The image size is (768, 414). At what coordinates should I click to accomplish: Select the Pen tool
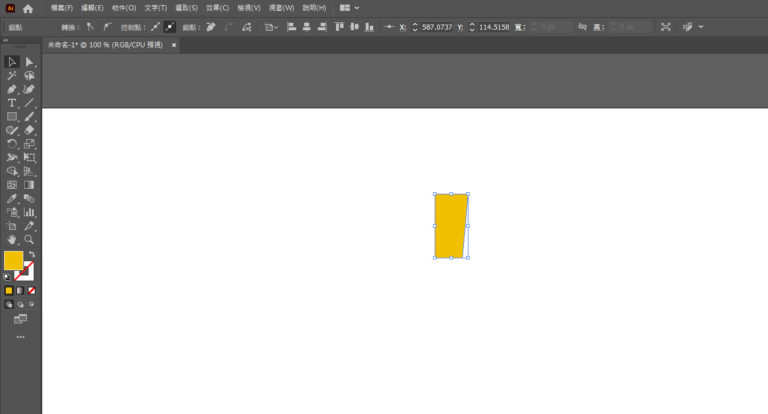(x=12, y=89)
